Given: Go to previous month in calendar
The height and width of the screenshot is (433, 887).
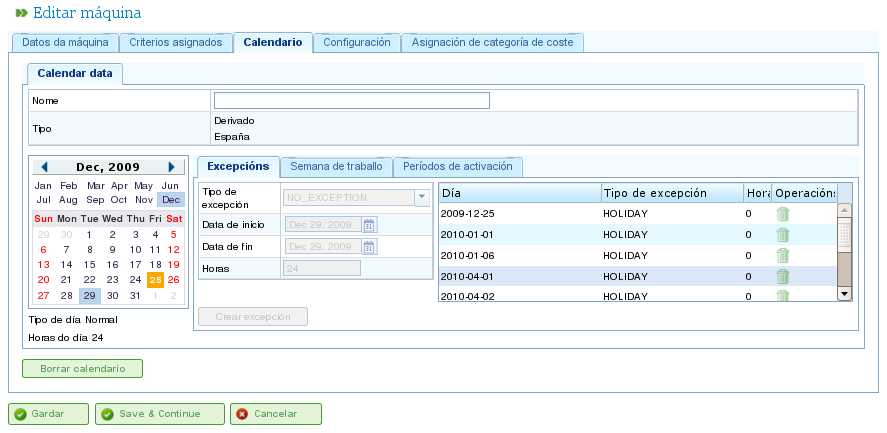Looking at the screenshot, I should tap(45, 167).
